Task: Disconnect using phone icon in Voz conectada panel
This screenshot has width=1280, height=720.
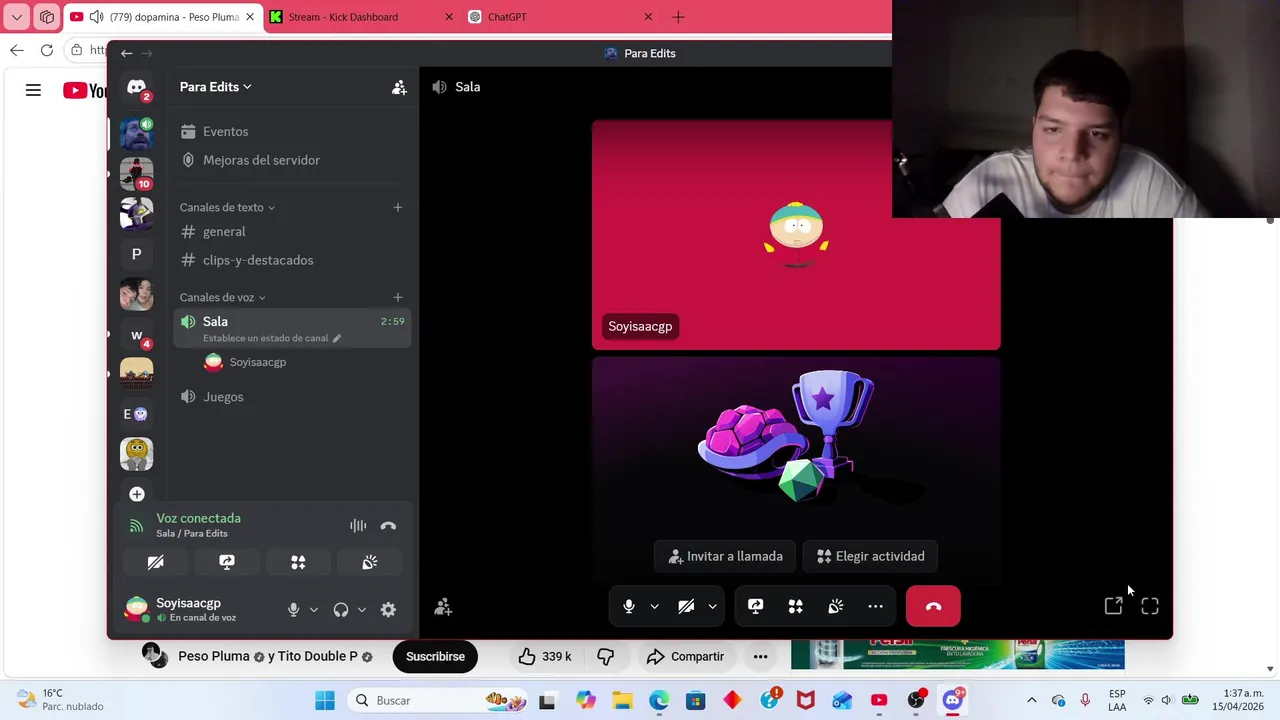Action: click(388, 526)
